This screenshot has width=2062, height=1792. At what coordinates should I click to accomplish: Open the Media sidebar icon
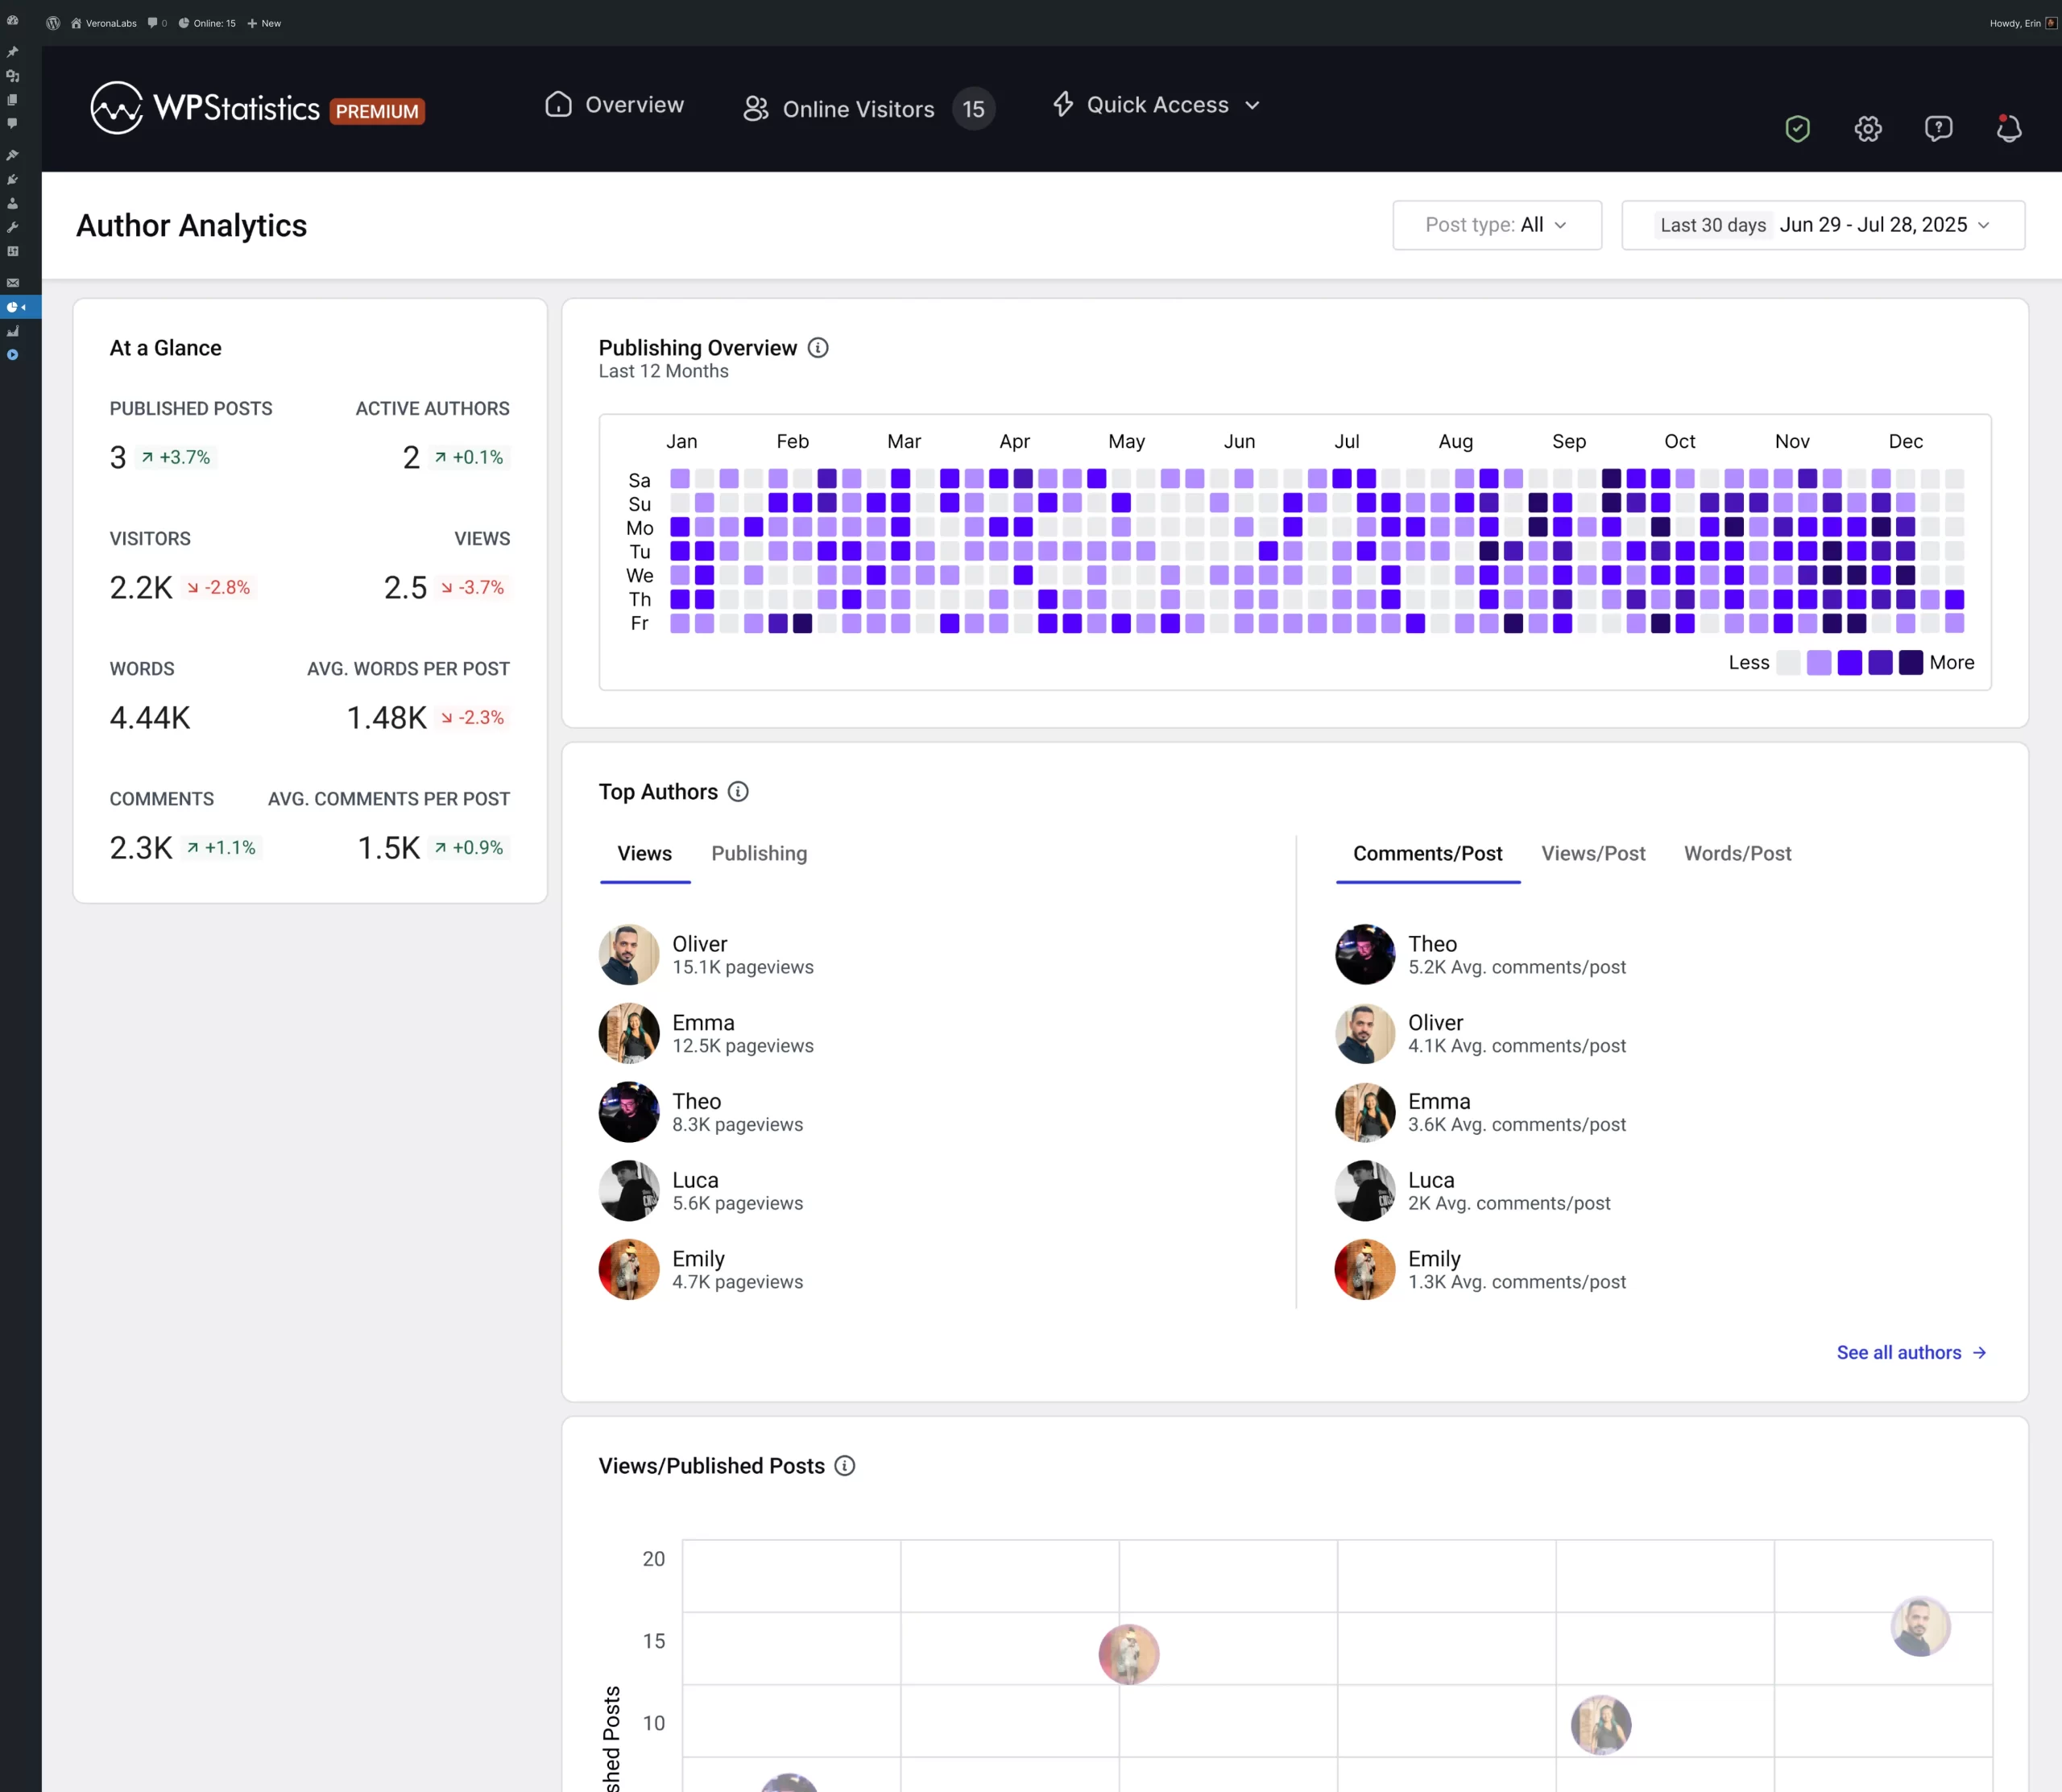coord(12,76)
